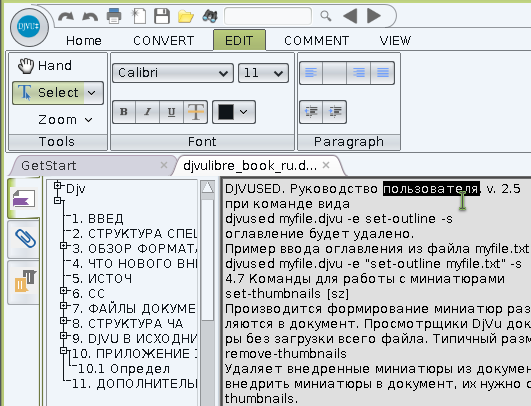Activate the Select text tool
This screenshot has width=531, height=406.
click(48, 92)
